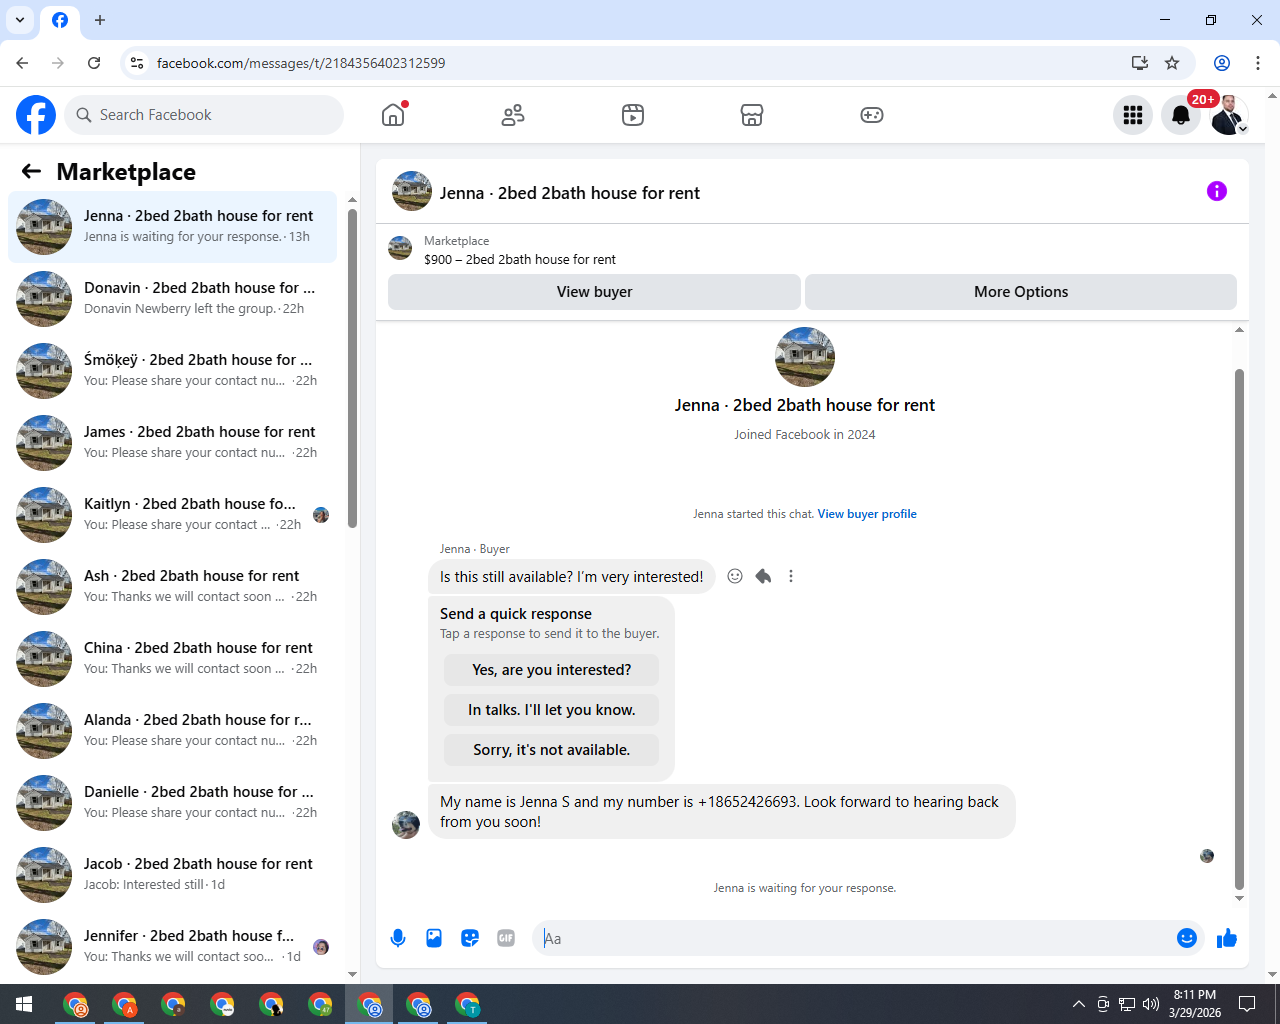1280x1024 pixels.
Task: Open Notifications bell with 20+ badge
Action: [x=1181, y=115]
